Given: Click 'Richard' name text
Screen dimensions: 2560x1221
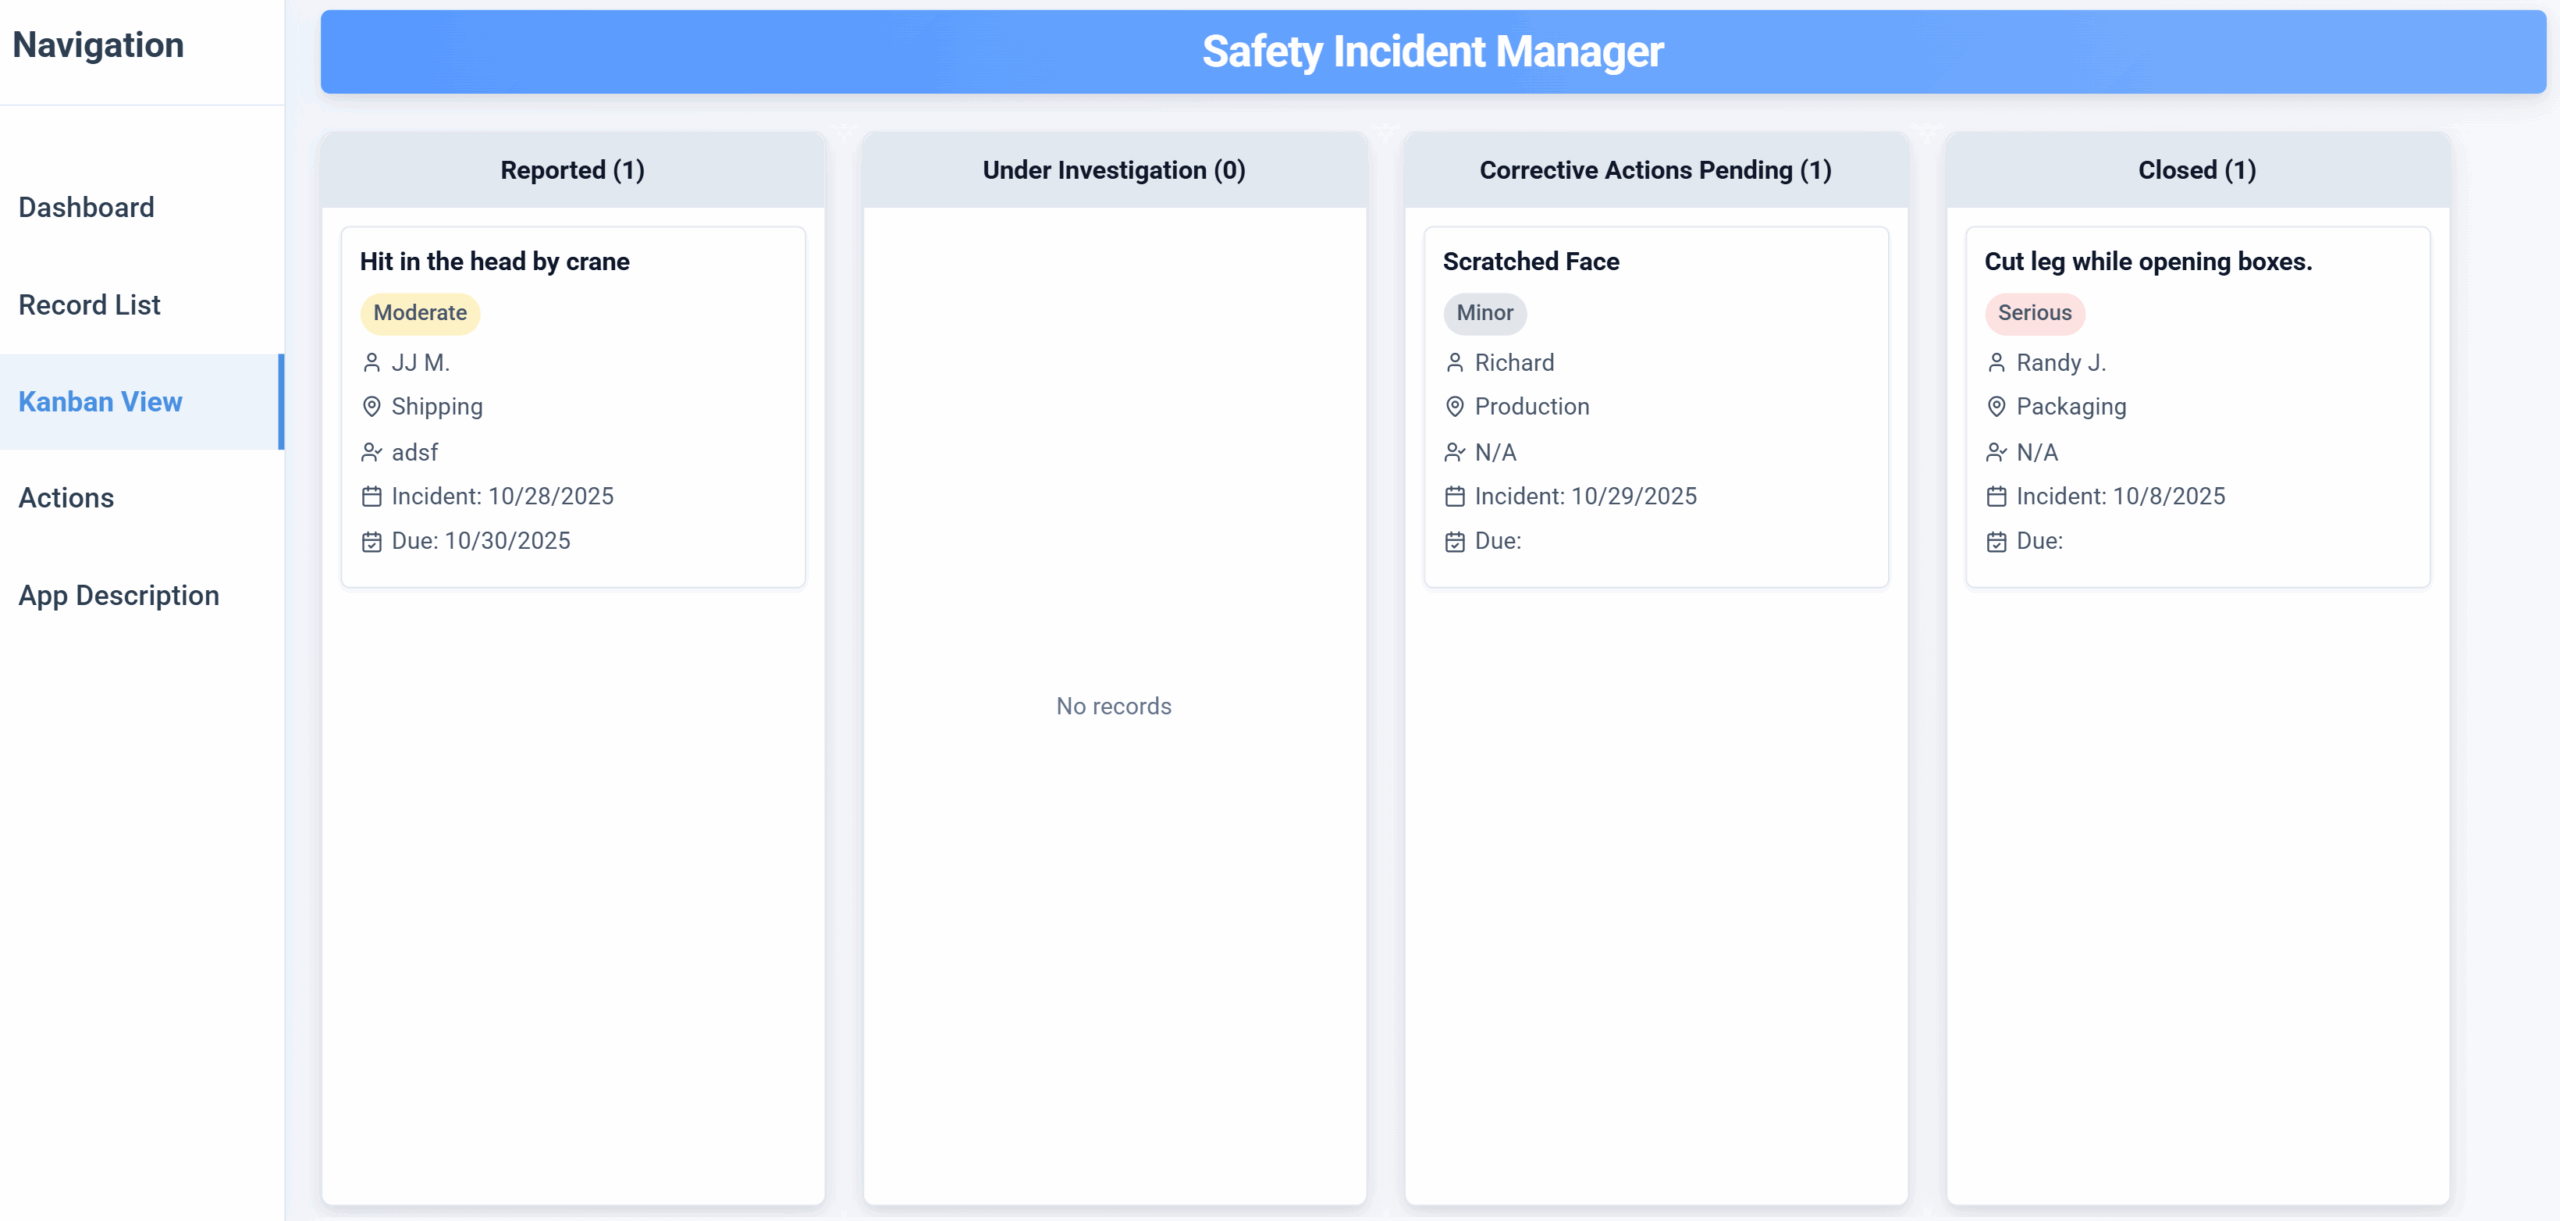Looking at the screenshot, I should (x=1515, y=362).
